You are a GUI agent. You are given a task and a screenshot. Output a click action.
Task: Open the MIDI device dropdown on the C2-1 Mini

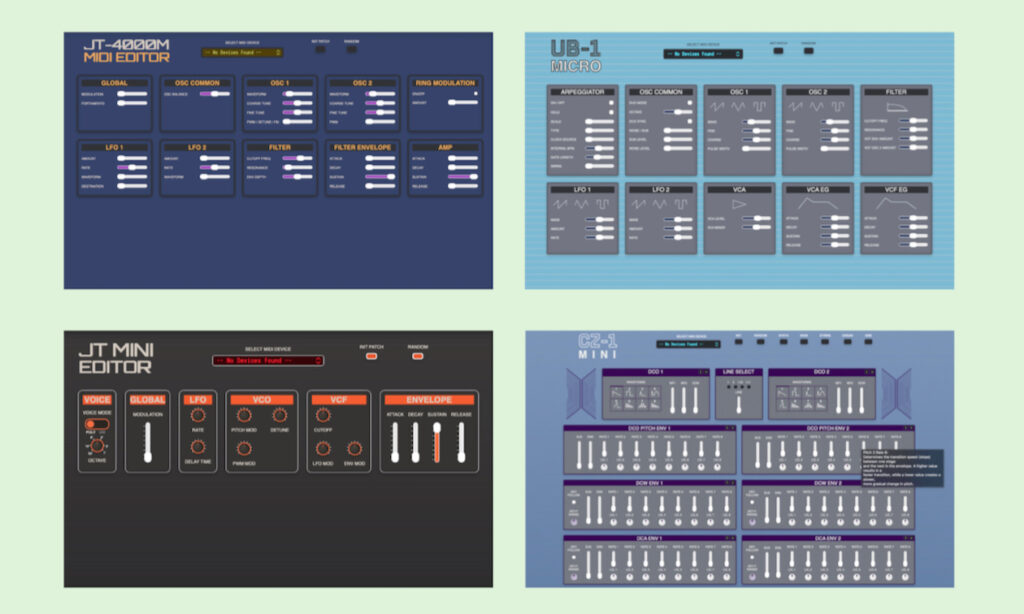pos(687,344)
